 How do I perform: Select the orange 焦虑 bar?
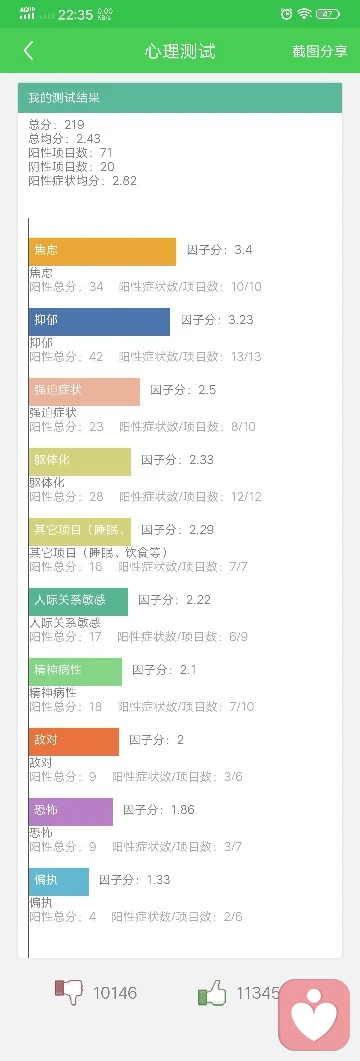102,251
